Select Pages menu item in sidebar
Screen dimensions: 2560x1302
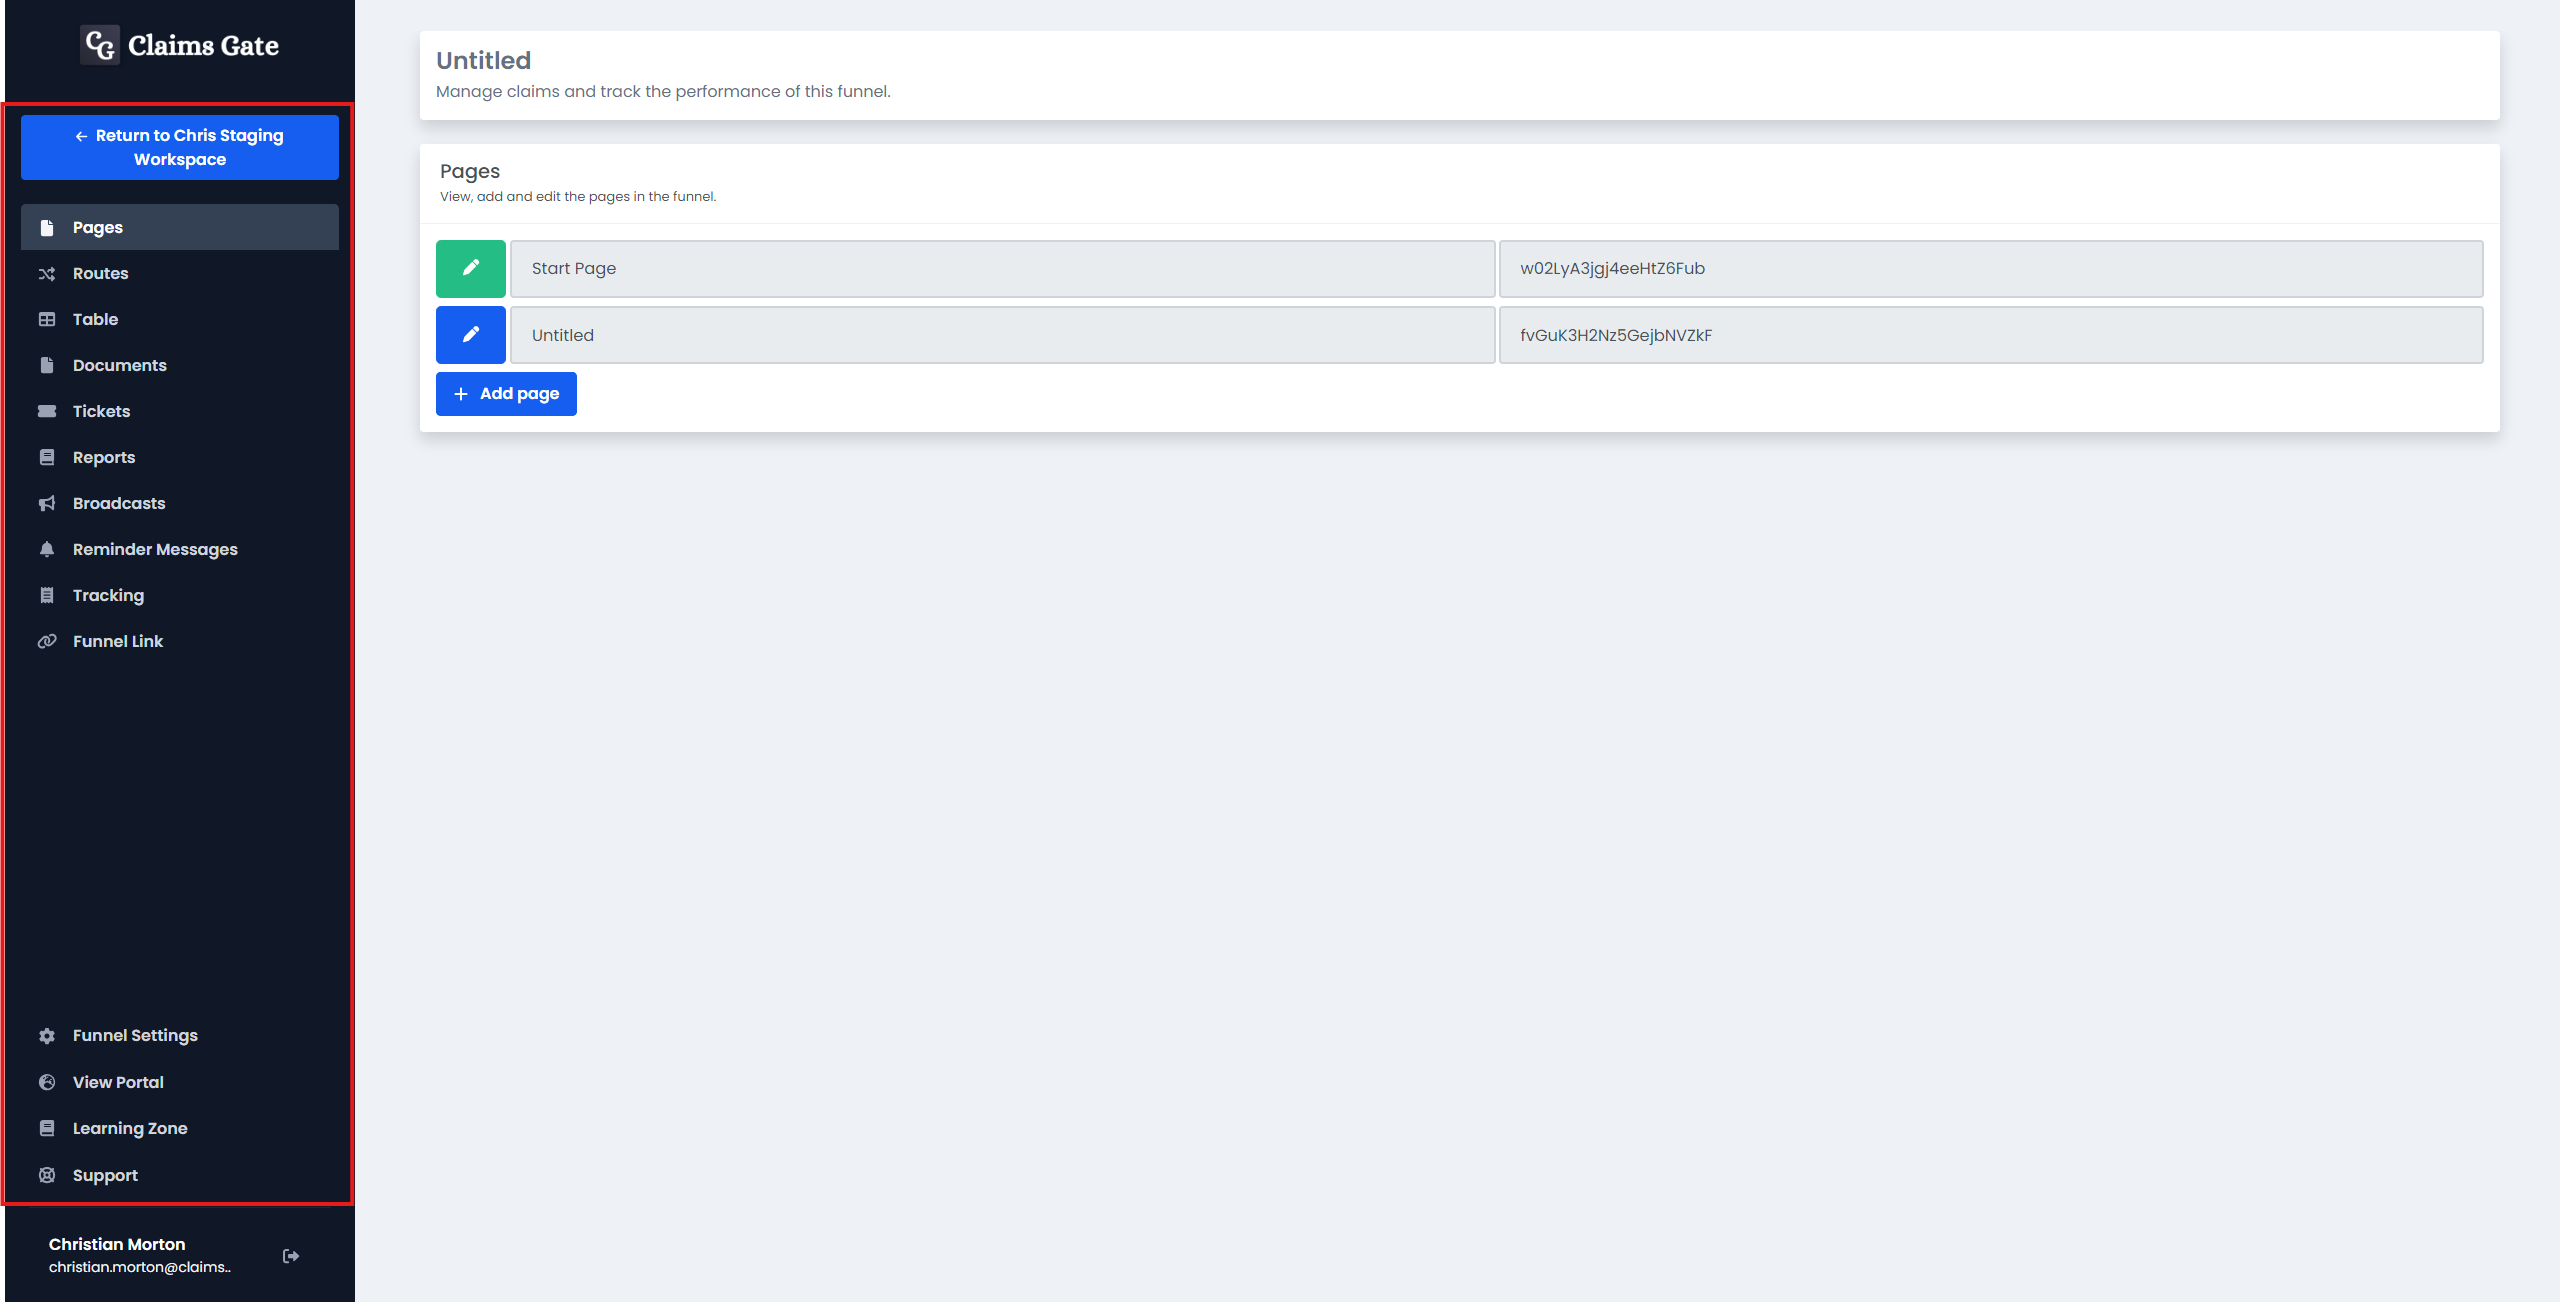[178, 226]
